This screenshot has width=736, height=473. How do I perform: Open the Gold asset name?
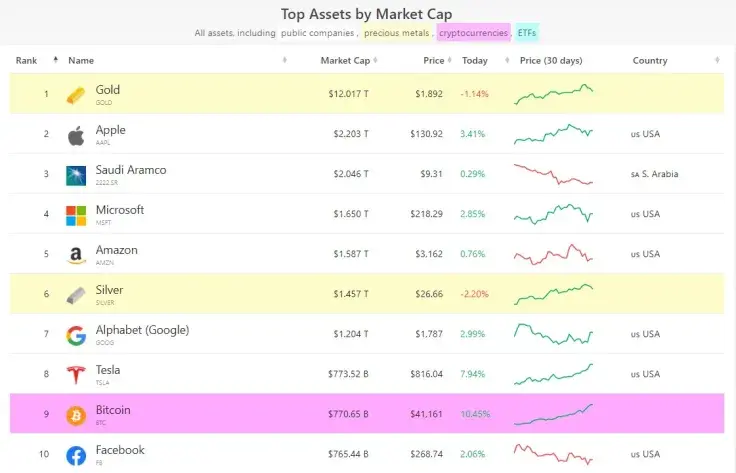click(x=107, y=90)
